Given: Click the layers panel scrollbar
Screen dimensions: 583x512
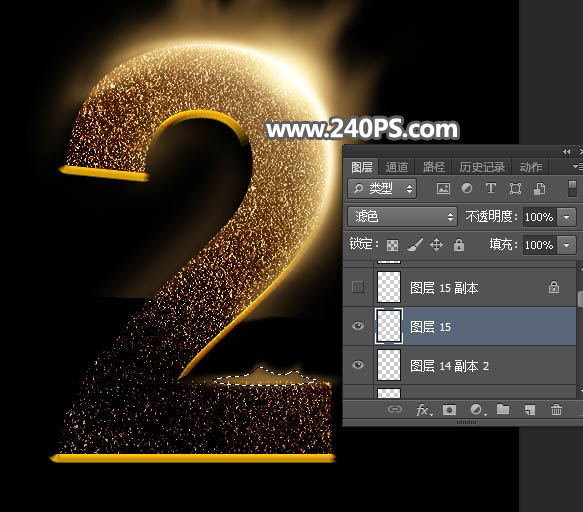Looking at the screenshot, I should pos(580,299).
